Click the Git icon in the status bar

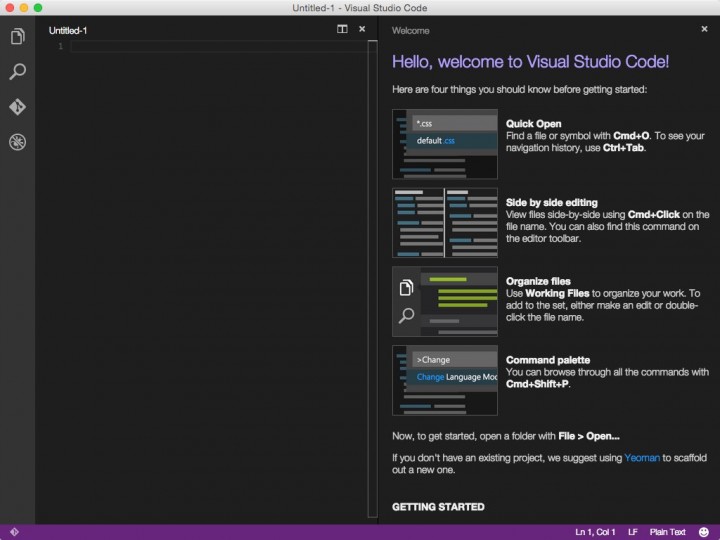14,532
